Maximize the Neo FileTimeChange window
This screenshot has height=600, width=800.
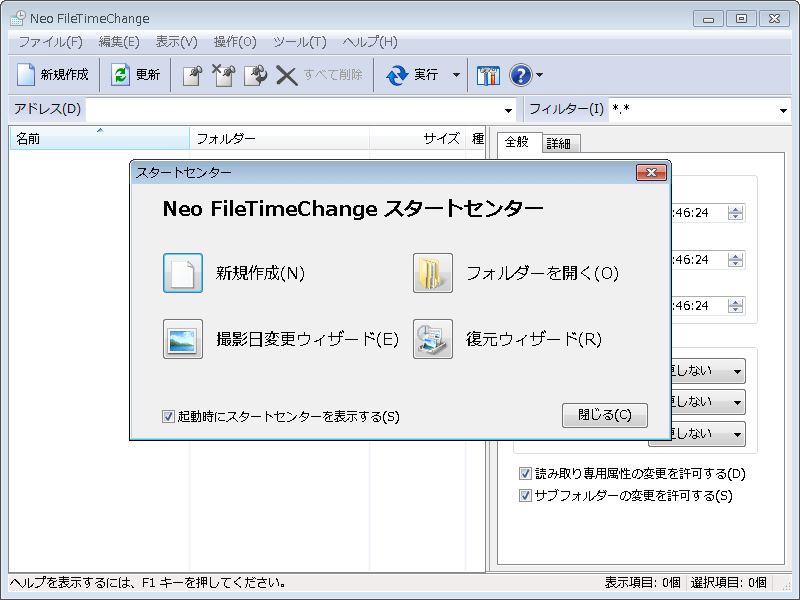click(741, 18)
